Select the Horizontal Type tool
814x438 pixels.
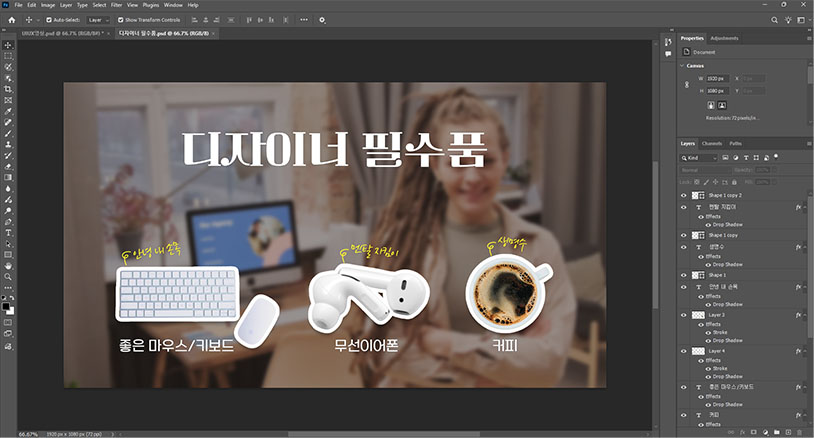pyautogui.click(x=8, y=232)
